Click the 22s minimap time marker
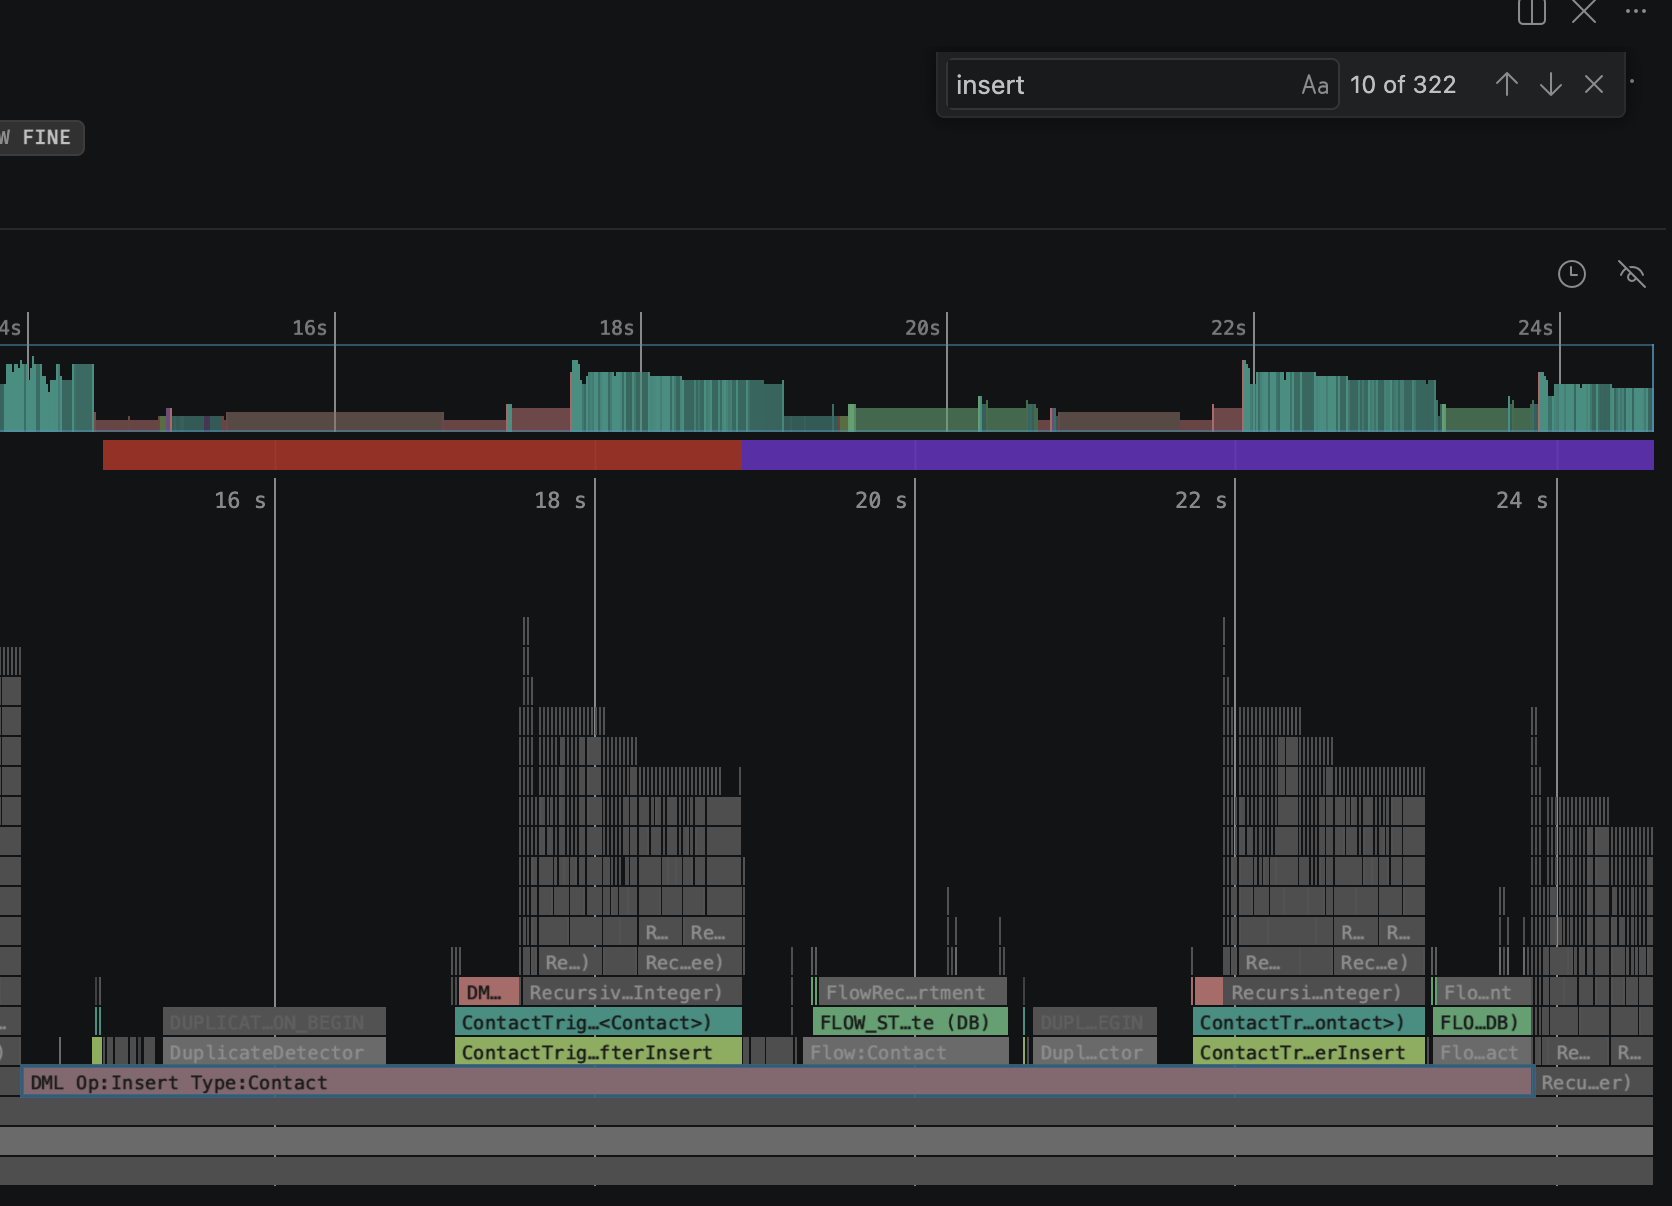Viewport: 1672px width, 1206px height. coord(1229,328)
